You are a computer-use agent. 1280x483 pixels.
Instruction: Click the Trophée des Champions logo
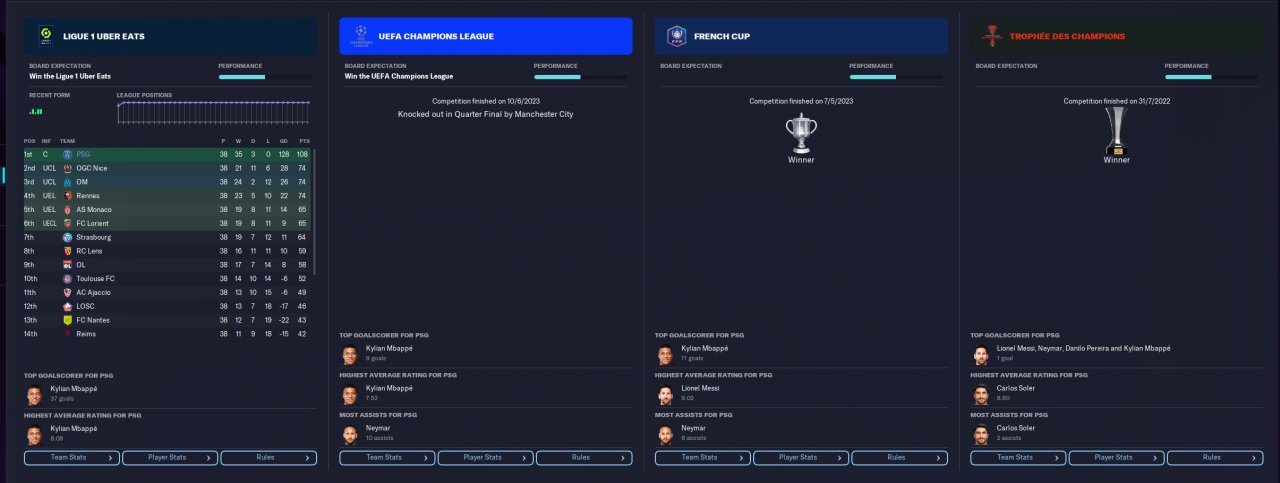point(992,35)
